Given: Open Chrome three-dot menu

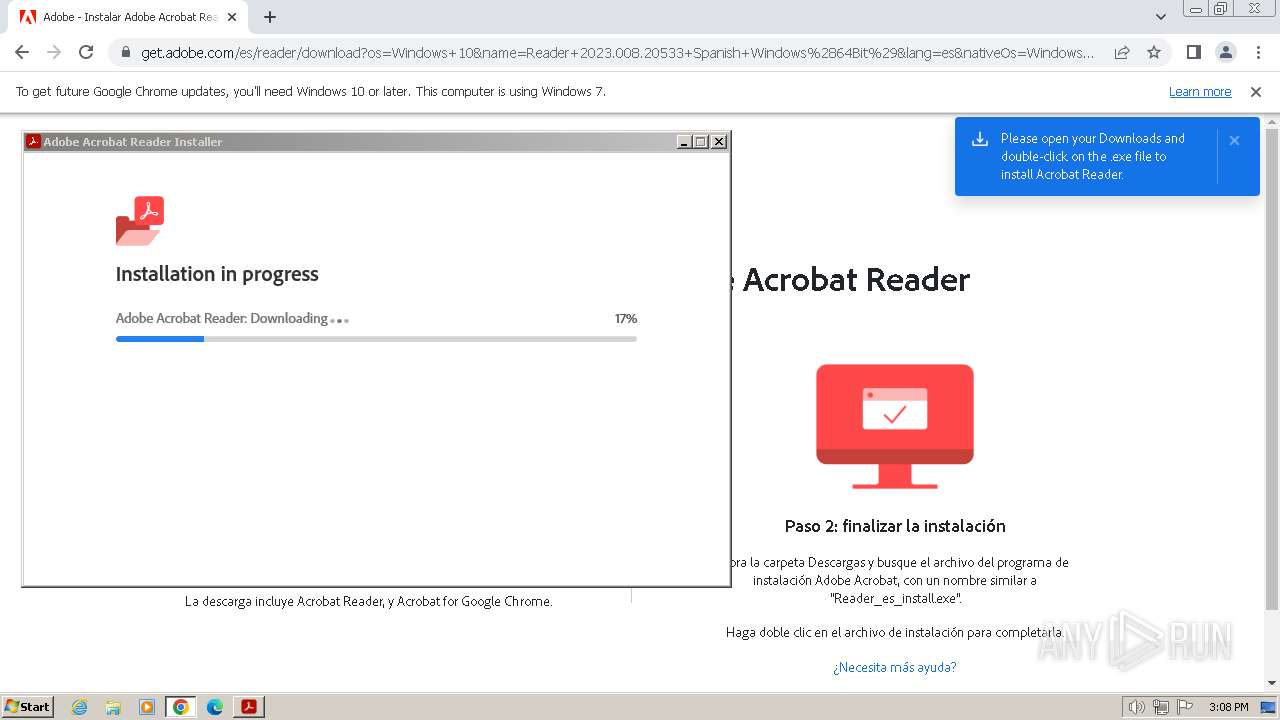Looking at the screenshot, I should pyautogui.click(x=1258, y=52).
